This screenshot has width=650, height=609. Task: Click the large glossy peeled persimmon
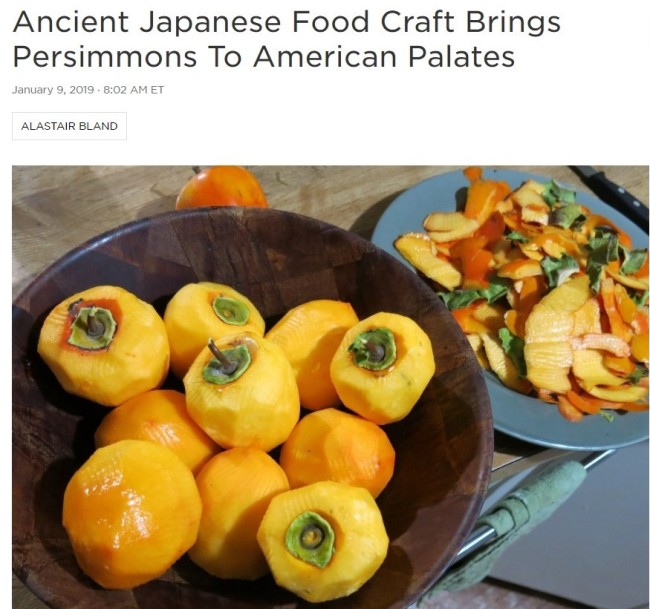pyautogui.click(x=132, y=514)
